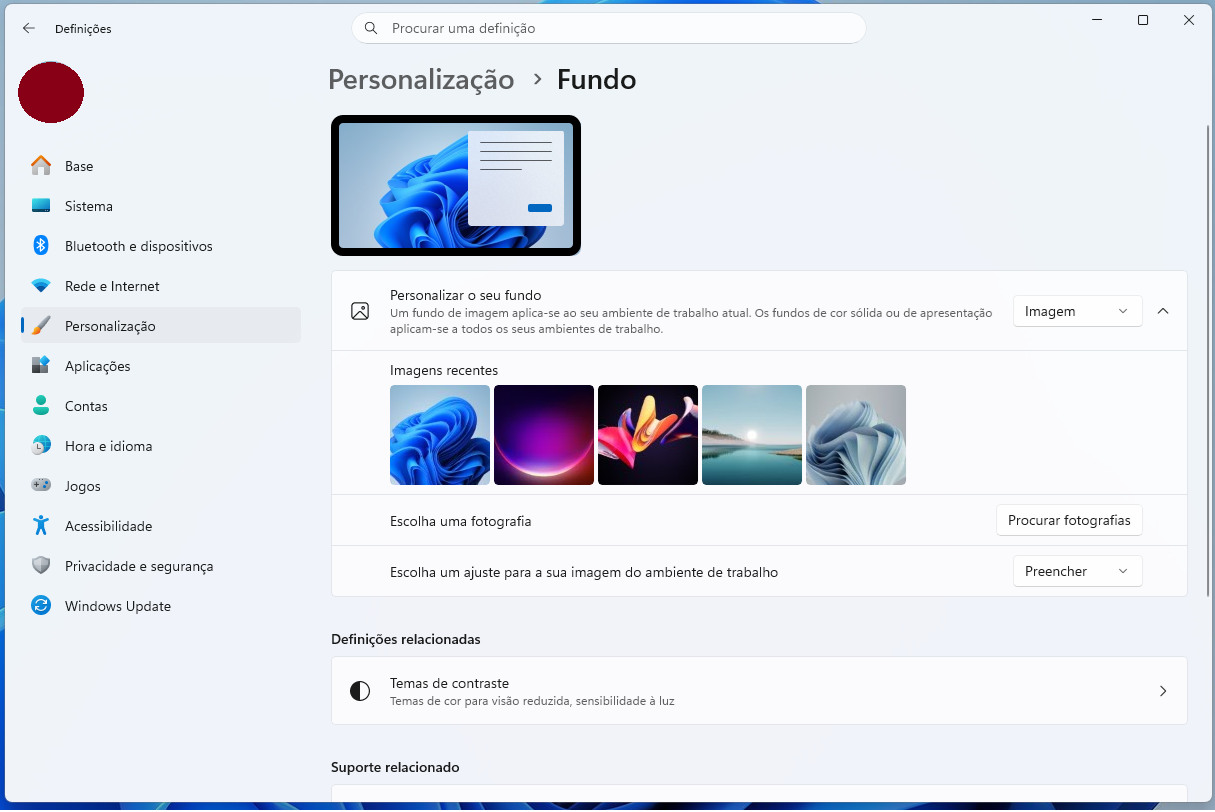Click the Procurar uma definição search field

click(x=608, y=28)
